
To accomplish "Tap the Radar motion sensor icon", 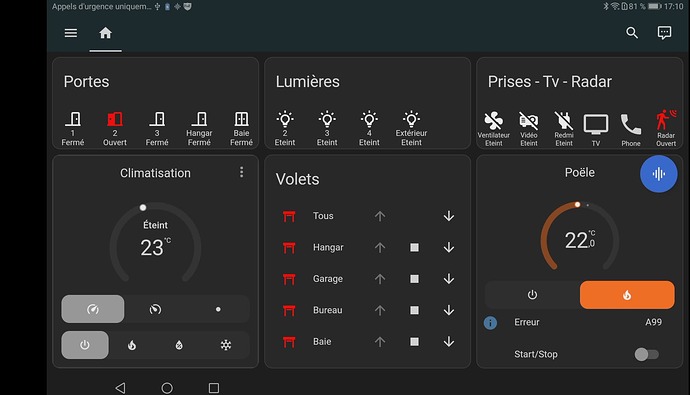I will (665, 121).
